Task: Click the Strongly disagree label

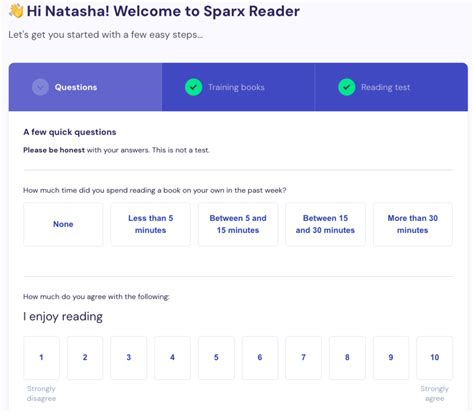Action: click(41, 394)
